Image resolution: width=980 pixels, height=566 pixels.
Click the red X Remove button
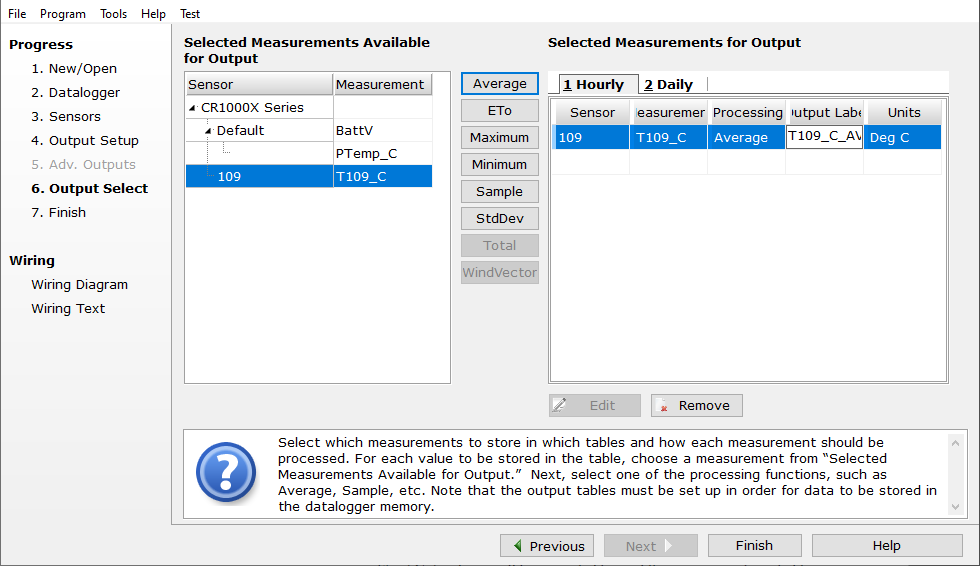(697, 405)
